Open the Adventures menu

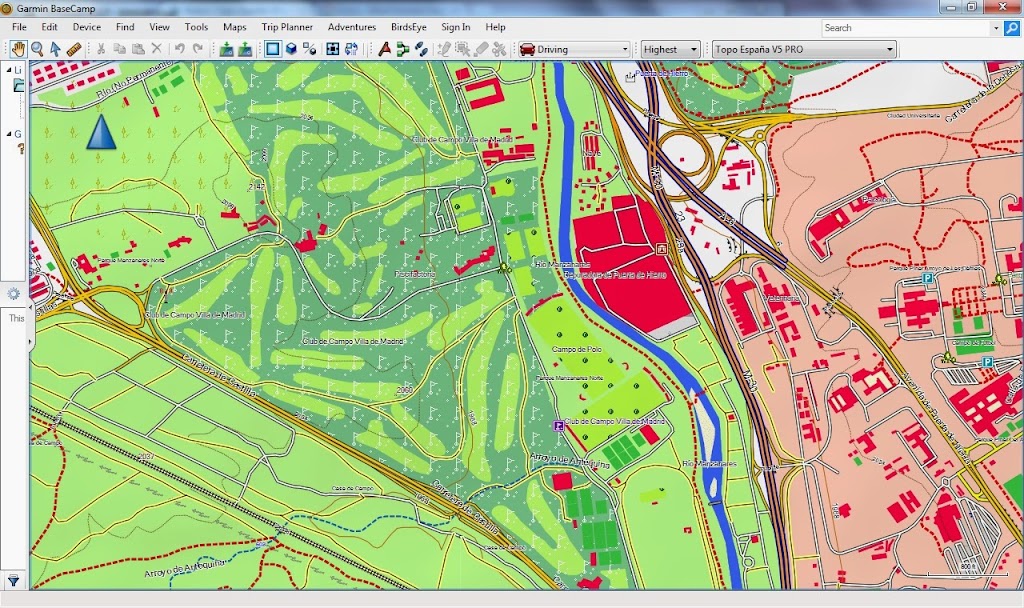pyautogui.click(x=352, y=27)
